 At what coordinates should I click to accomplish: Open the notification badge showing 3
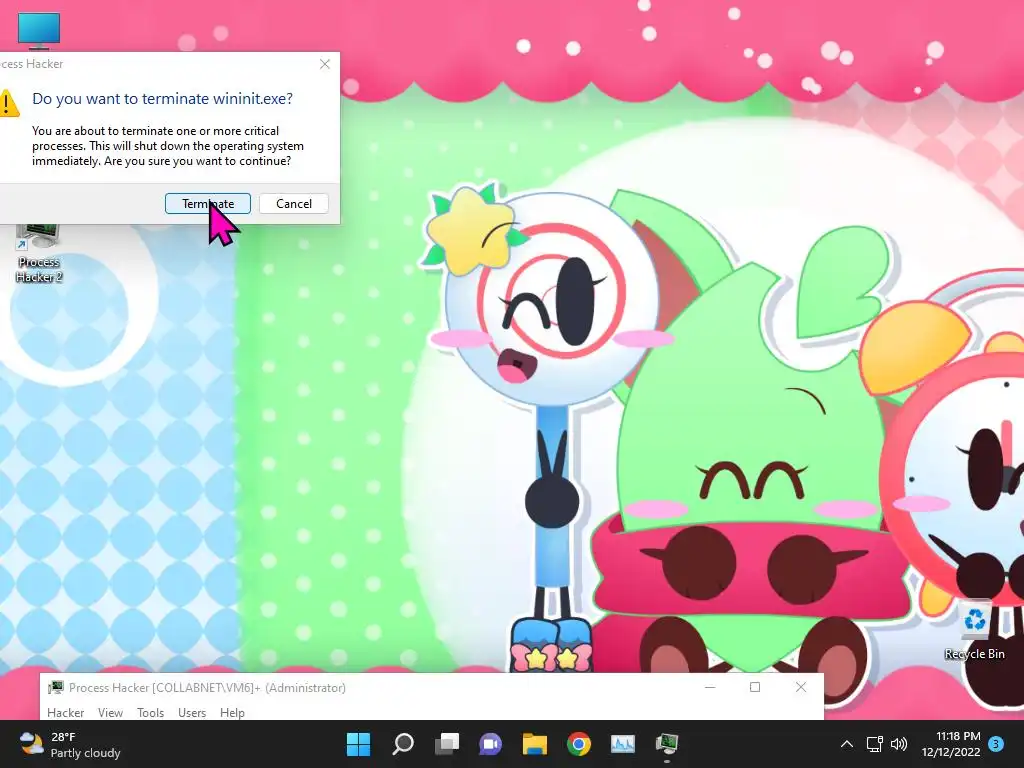[x=996, y=744]
